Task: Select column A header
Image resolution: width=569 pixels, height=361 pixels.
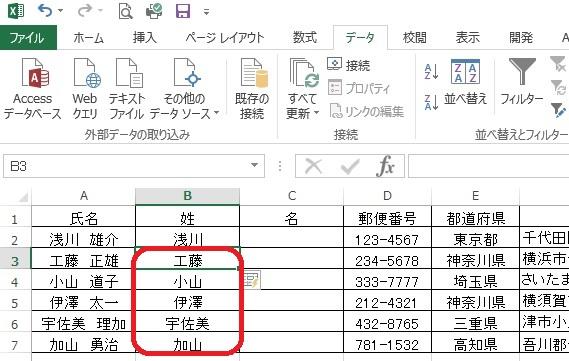Action: (83, 196)
